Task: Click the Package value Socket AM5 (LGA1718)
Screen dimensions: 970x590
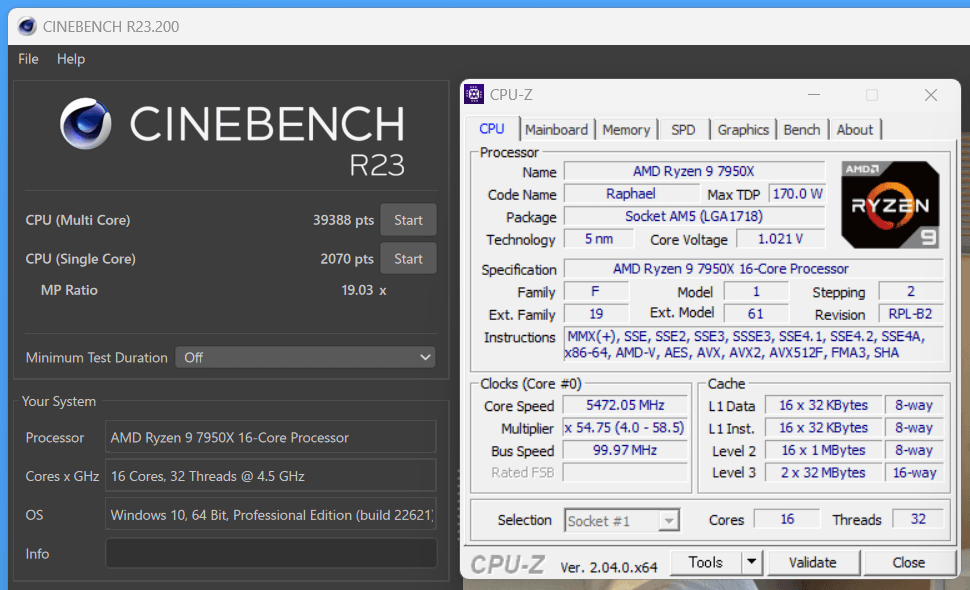Action: pos(694,216)
